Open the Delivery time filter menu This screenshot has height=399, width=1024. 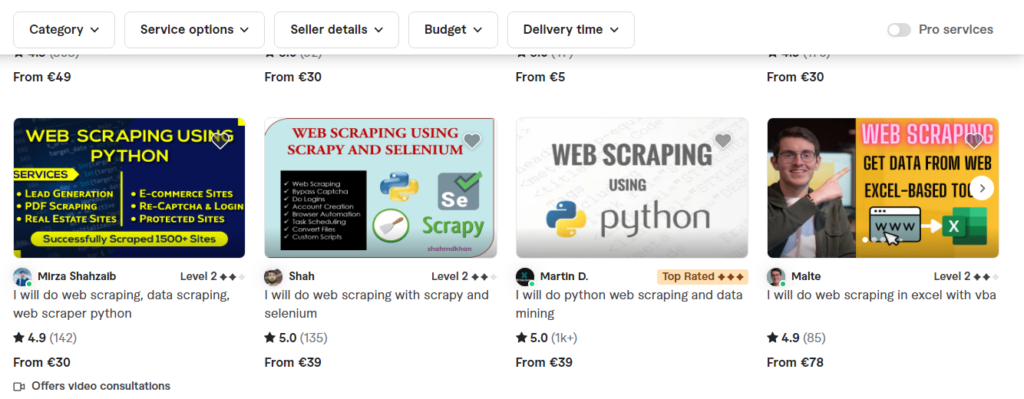click(x=571, y=30)
